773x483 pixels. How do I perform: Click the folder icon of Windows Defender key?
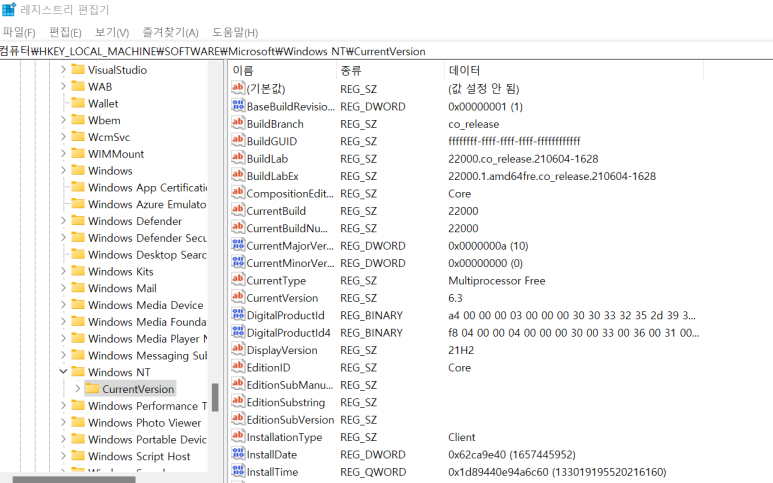click(78, 220)
